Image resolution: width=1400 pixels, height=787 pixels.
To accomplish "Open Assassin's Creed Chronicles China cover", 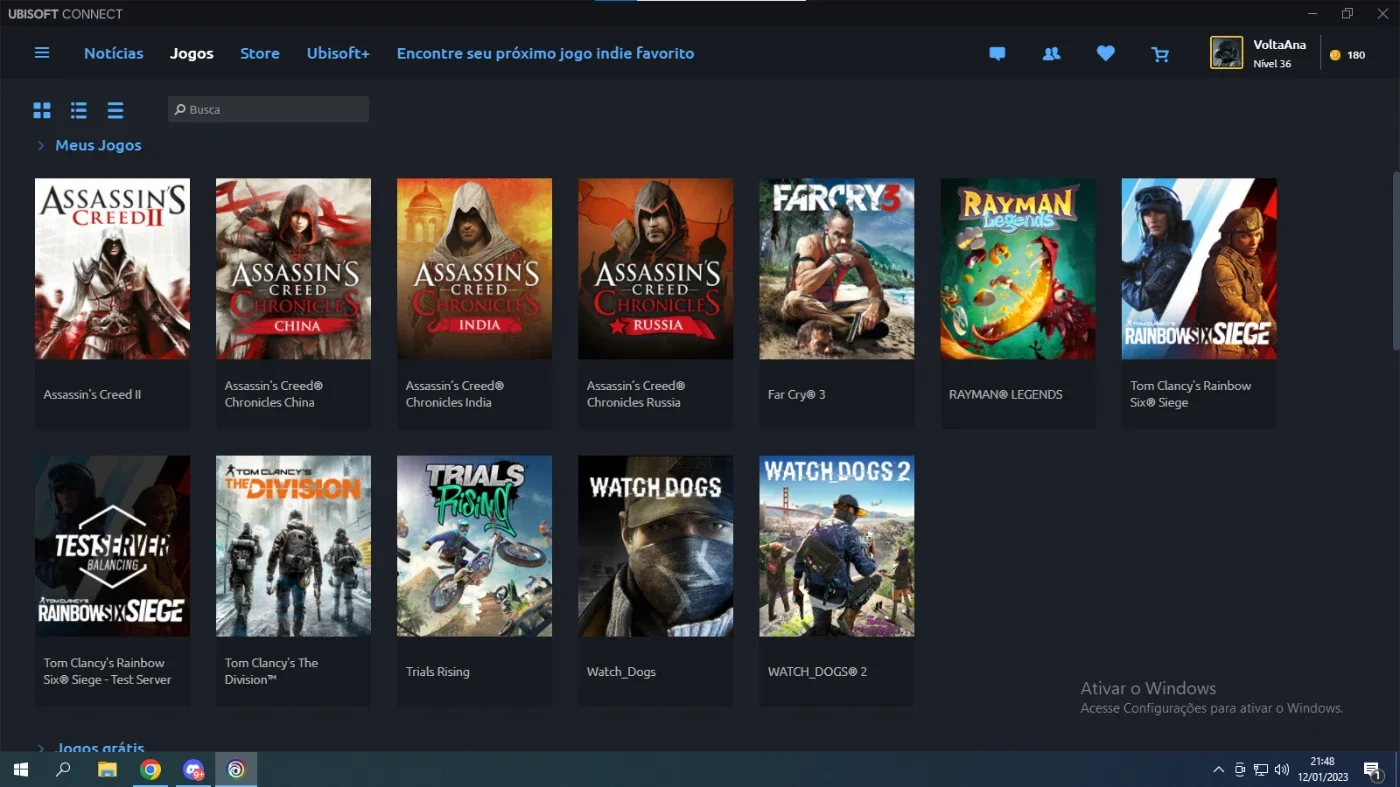I will tap(293, 269).
